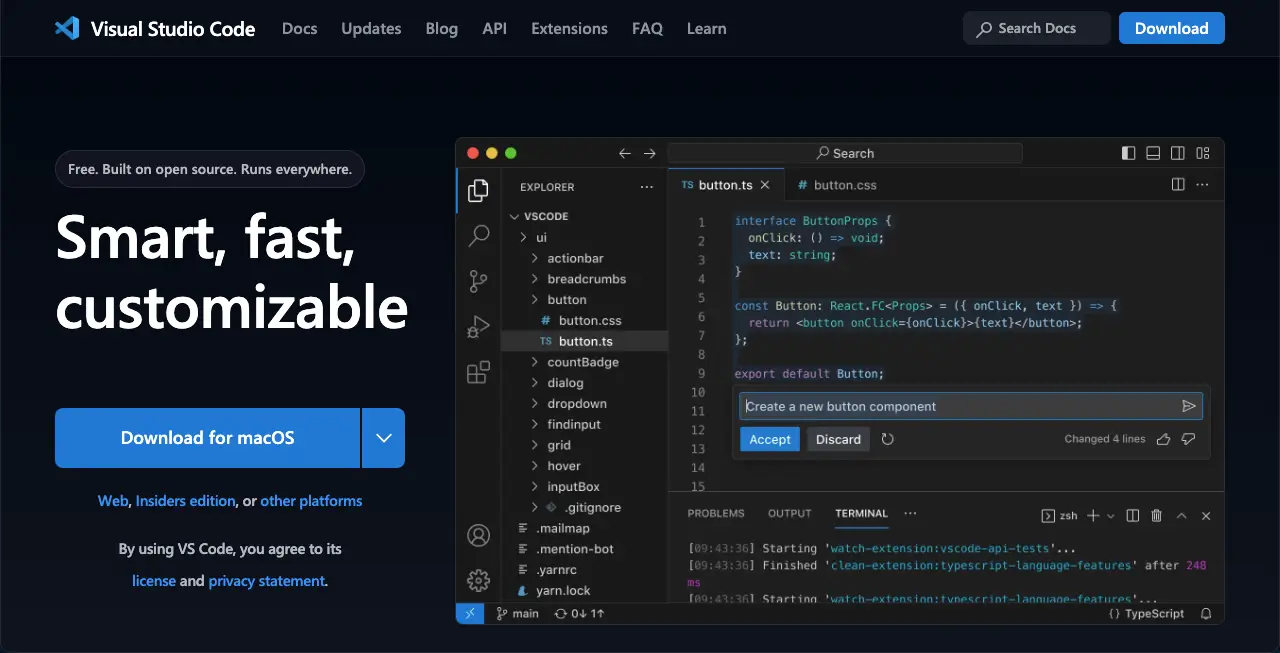Open the Insiders edition link

click(186, 501)
